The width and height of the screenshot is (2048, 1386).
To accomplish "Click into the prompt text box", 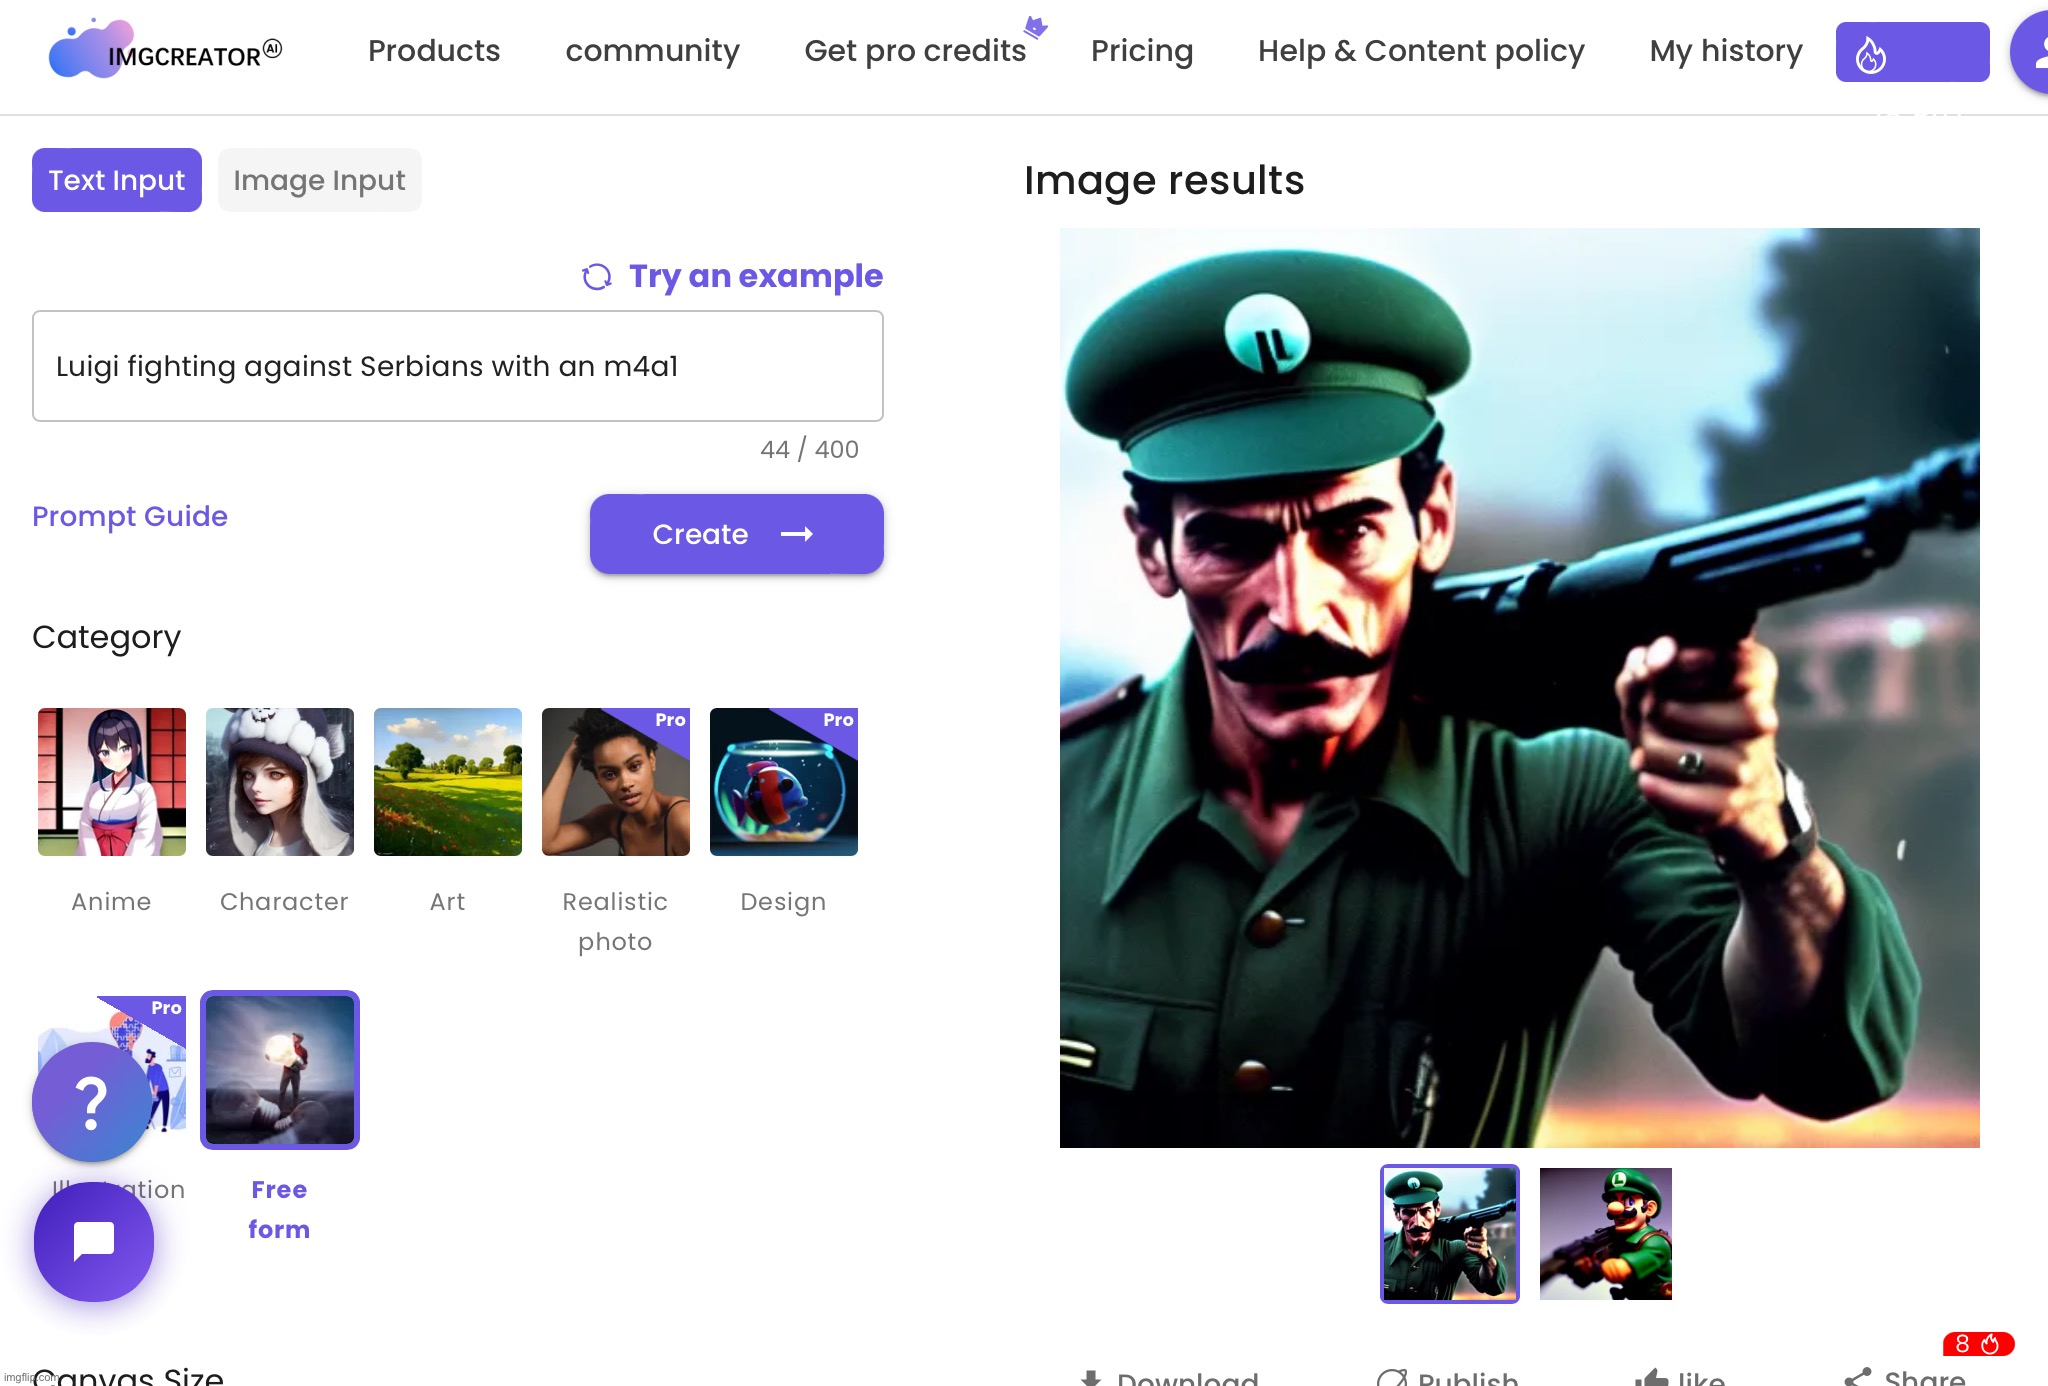I will [x=458, y=366].
